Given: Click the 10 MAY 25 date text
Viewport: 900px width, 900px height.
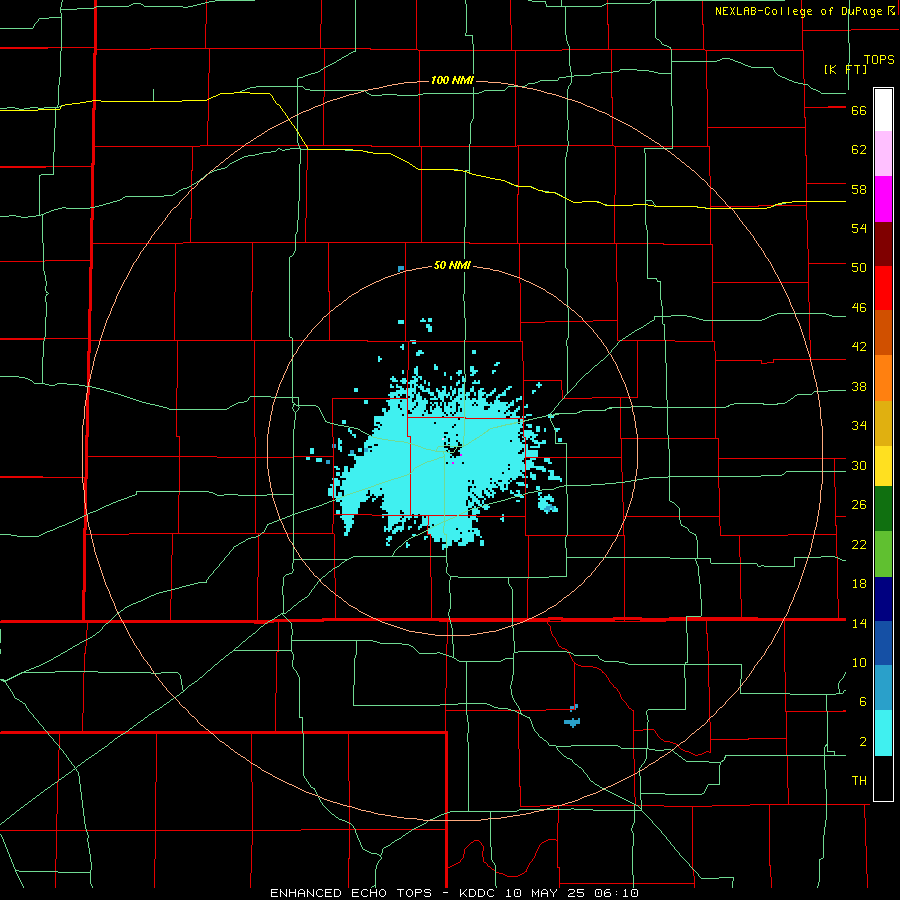Looking at the screenshot, I should 544,893.
